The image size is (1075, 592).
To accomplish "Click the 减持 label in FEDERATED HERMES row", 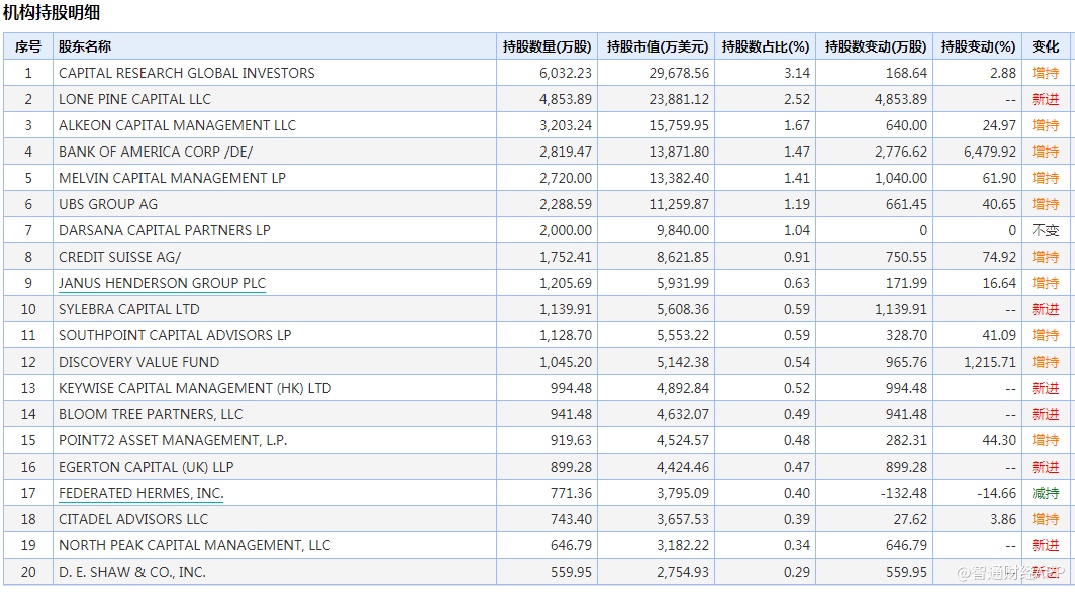I will (x=1046, y=493).
